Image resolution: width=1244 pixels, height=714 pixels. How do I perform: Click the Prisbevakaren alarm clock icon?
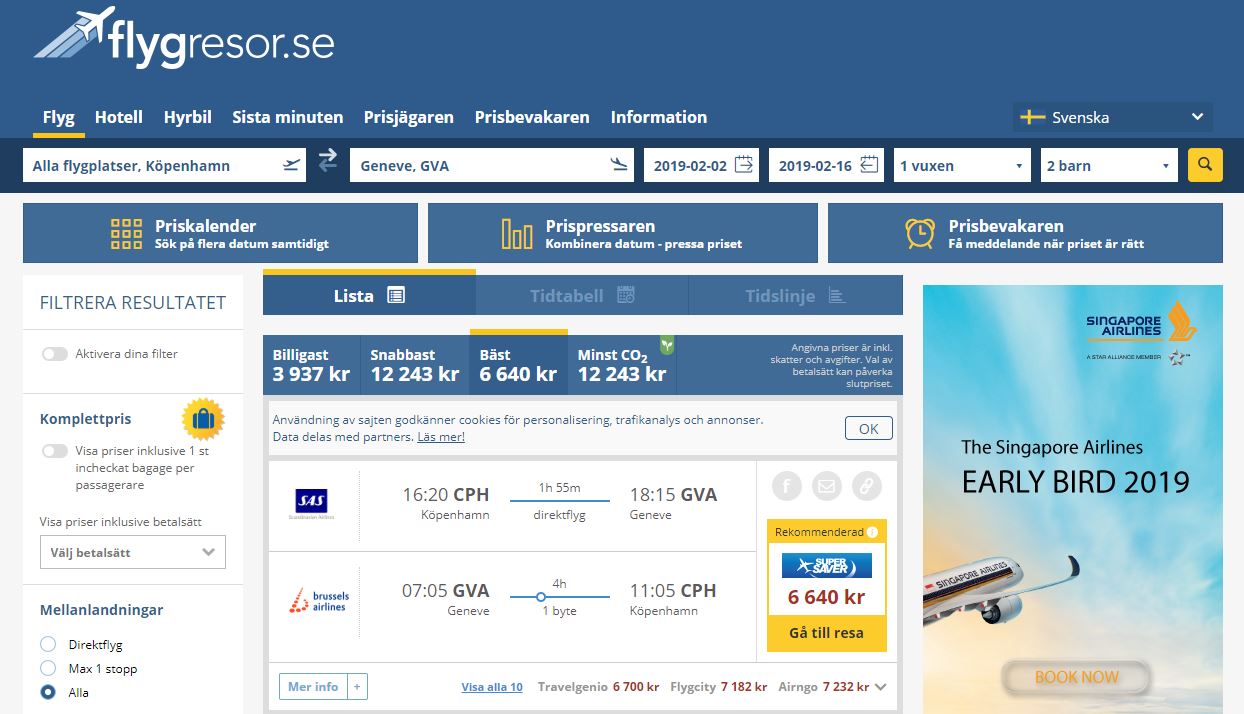pyautogui.click(x=920, y=234)
